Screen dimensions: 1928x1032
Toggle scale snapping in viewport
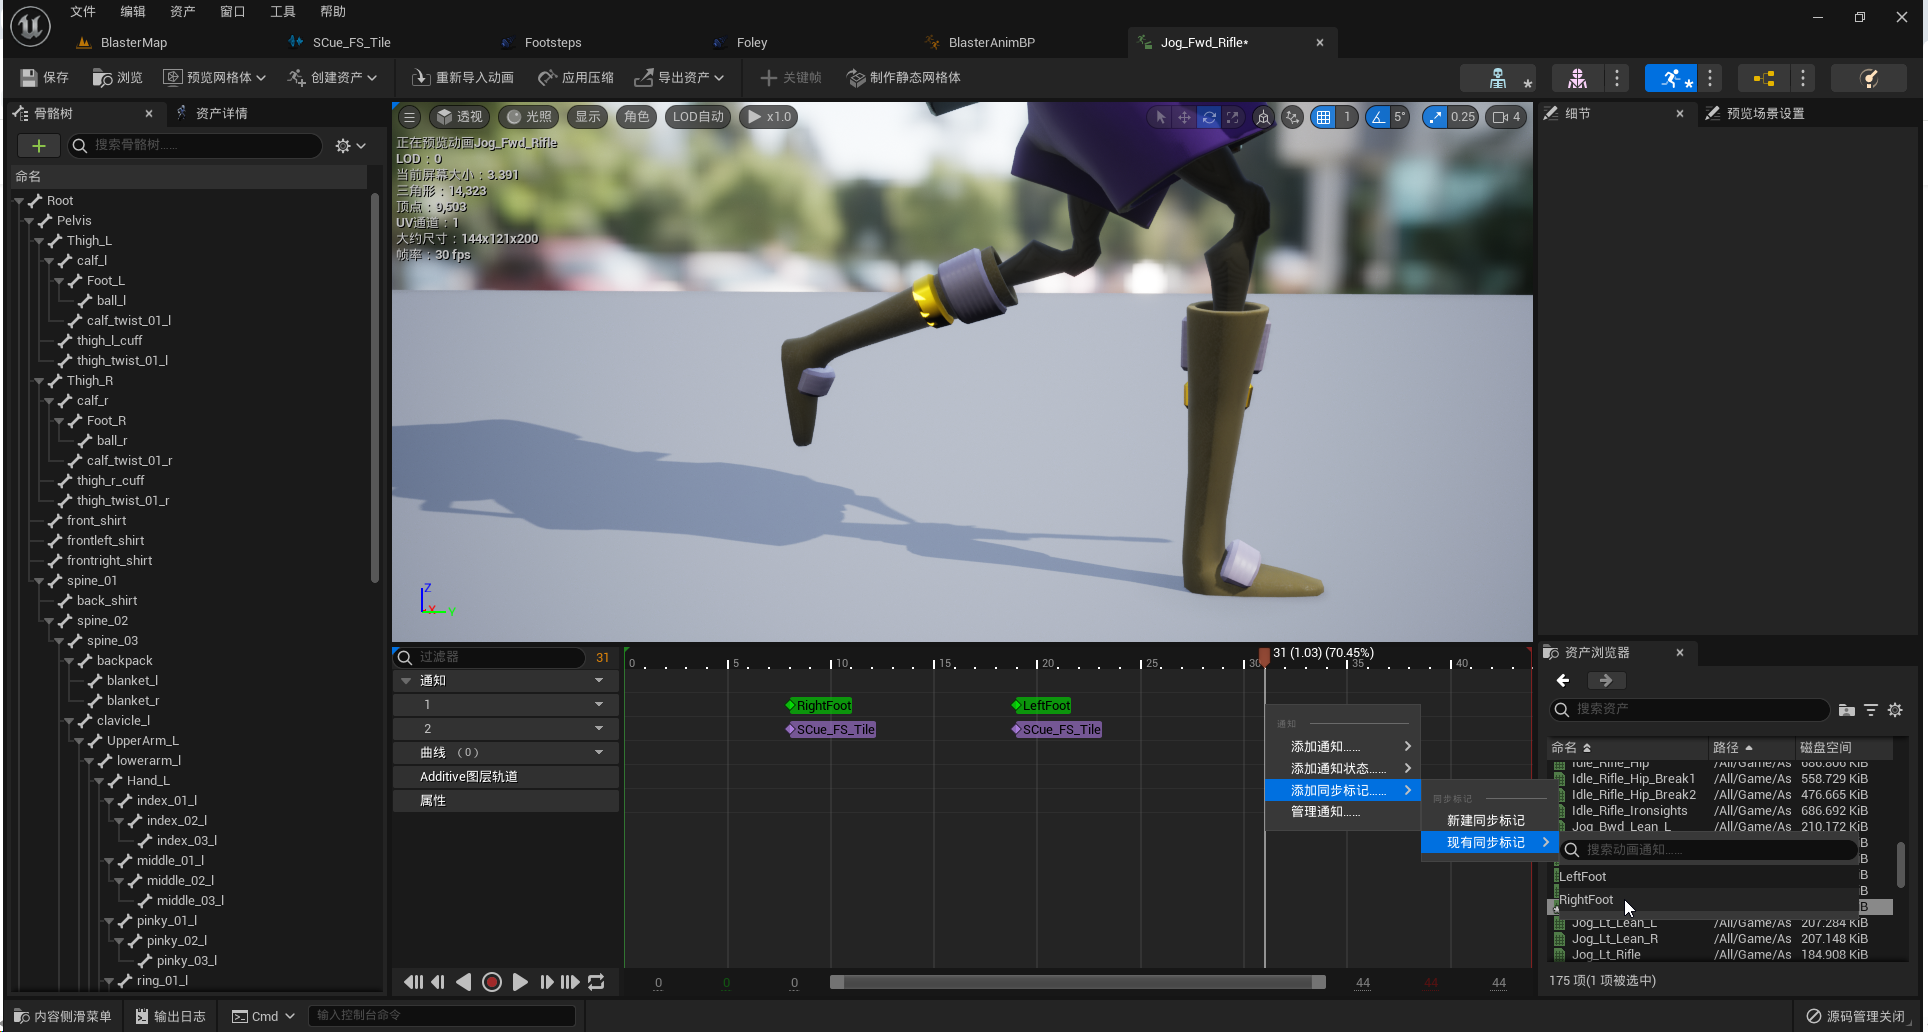pos(1436,117)
